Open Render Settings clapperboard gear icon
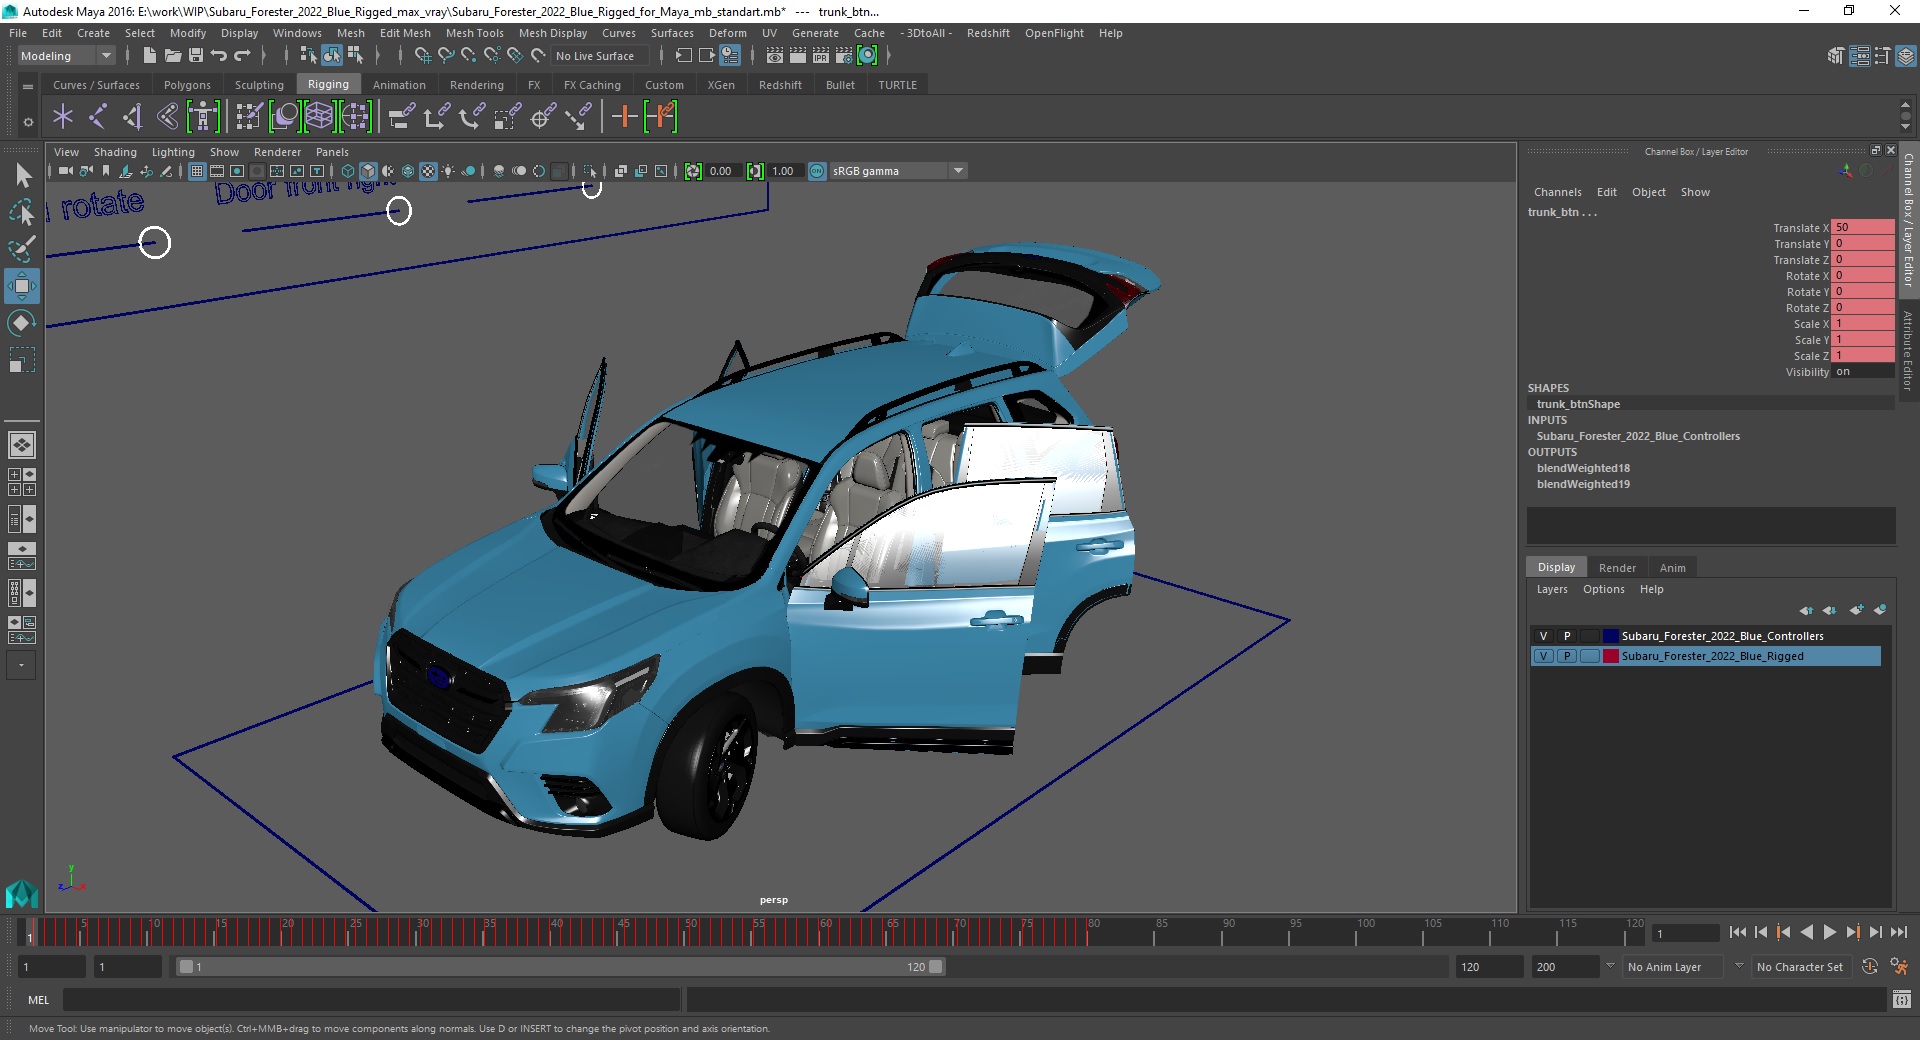The width and height of the screenshot is (1920, 1040). pyautogui.click(x=844, y=56)
